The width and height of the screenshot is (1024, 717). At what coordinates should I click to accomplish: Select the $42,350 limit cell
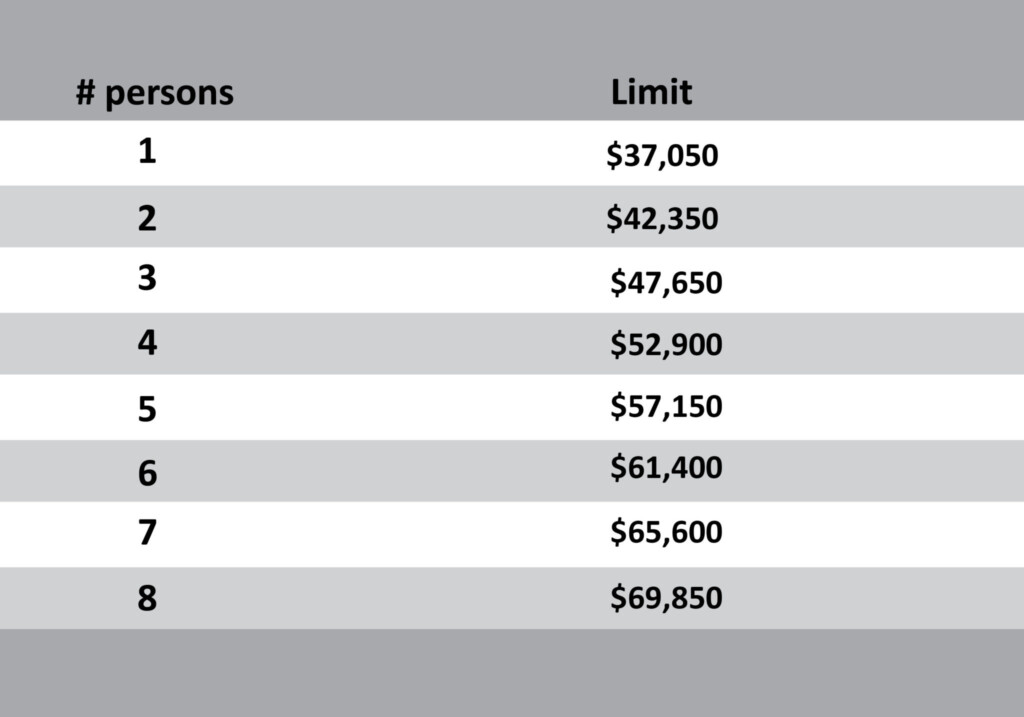click(x=662, y=218)
